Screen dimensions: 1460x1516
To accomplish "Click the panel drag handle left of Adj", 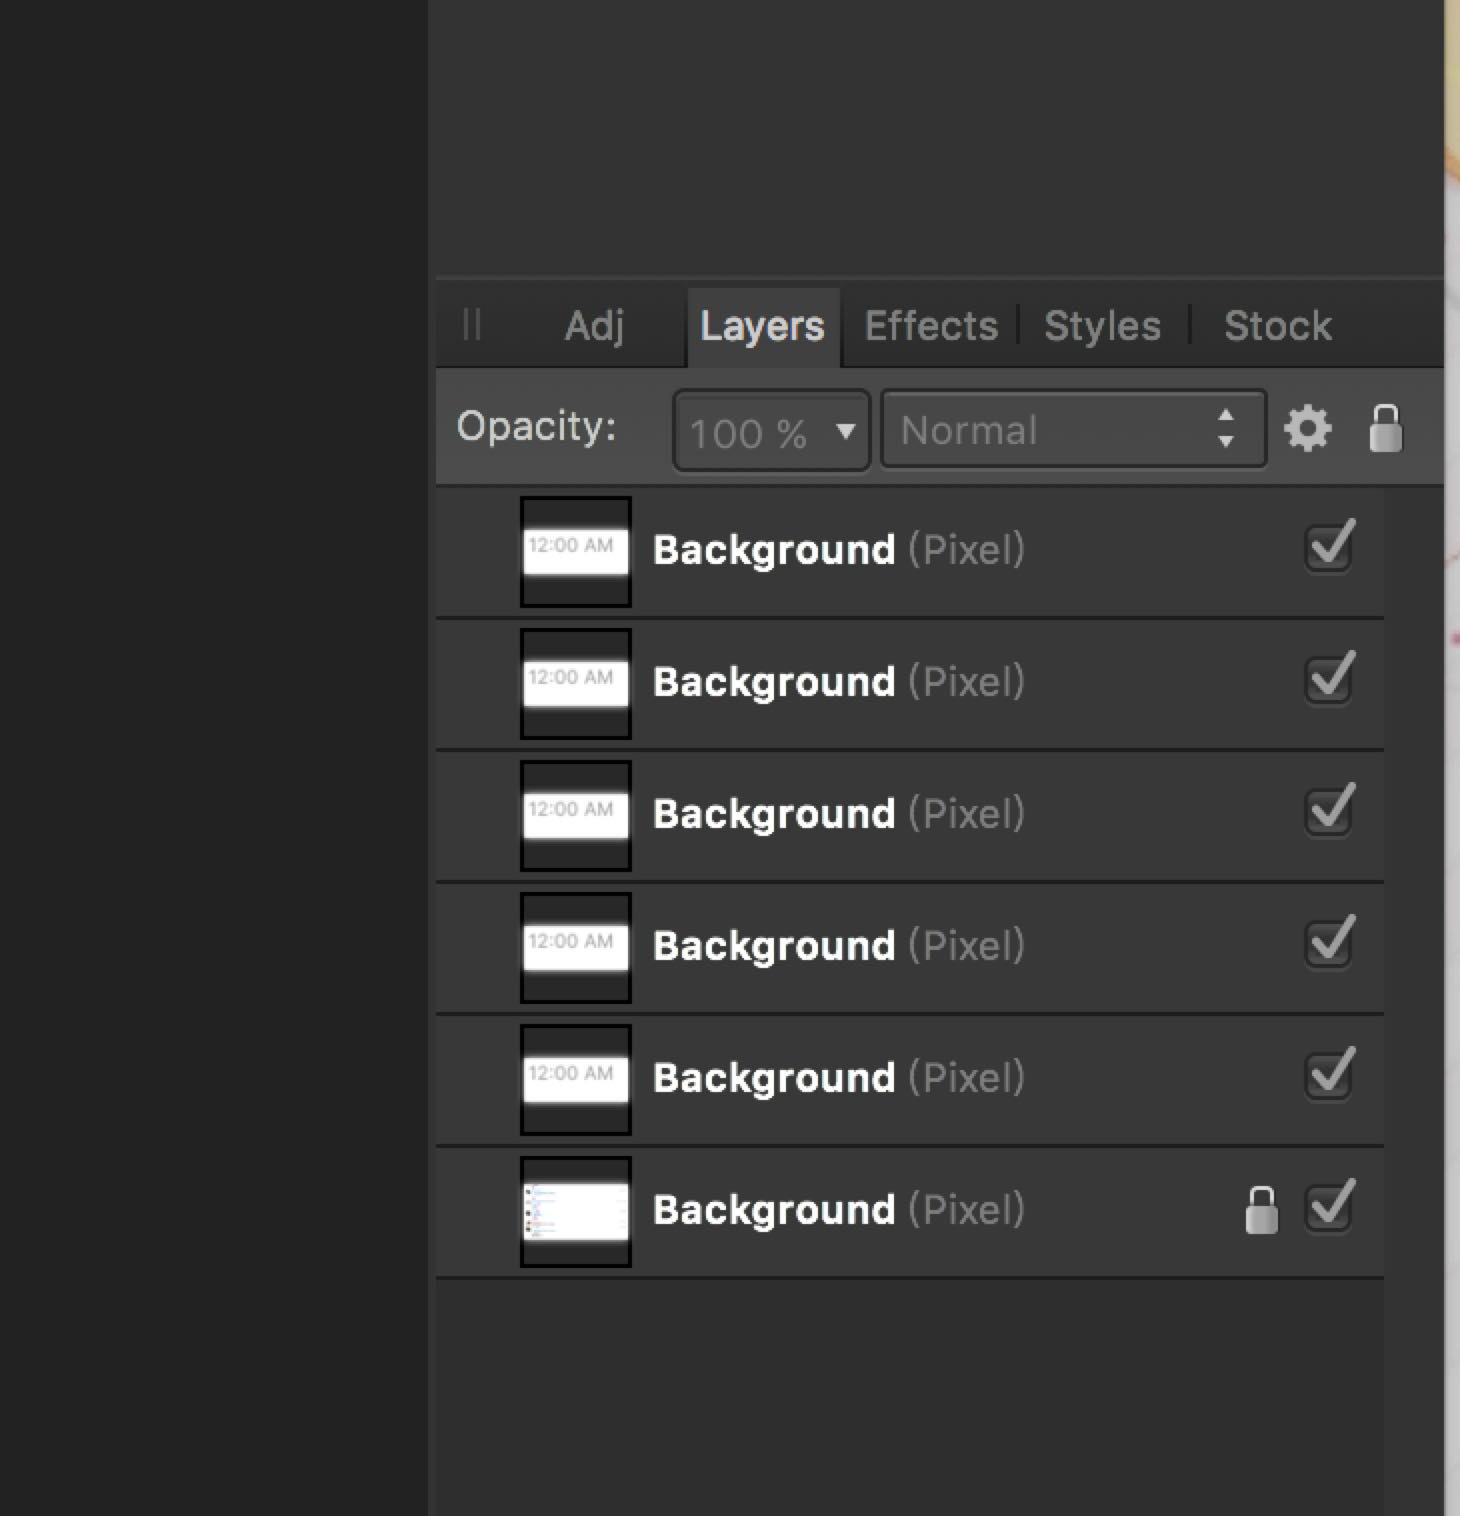I will [472, 325].
